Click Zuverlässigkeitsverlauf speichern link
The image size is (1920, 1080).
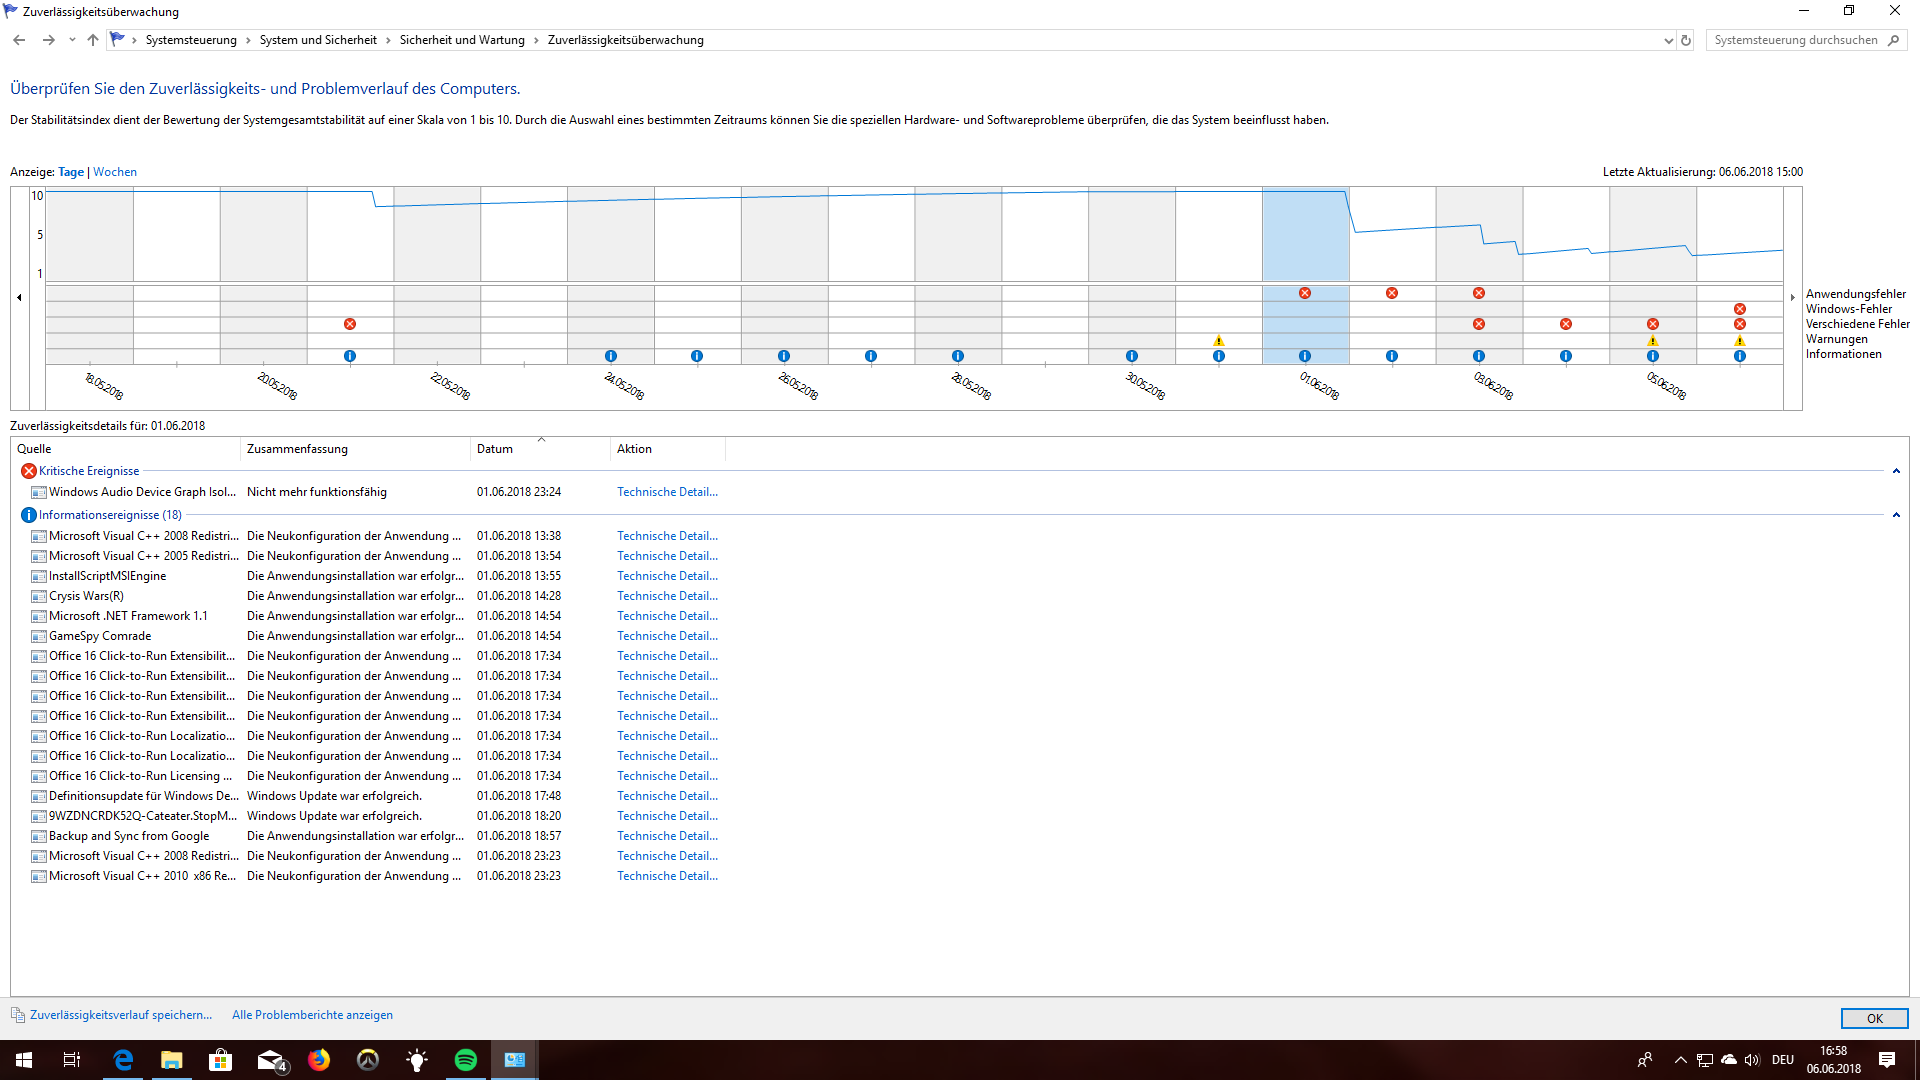(x=120, y=1015)
